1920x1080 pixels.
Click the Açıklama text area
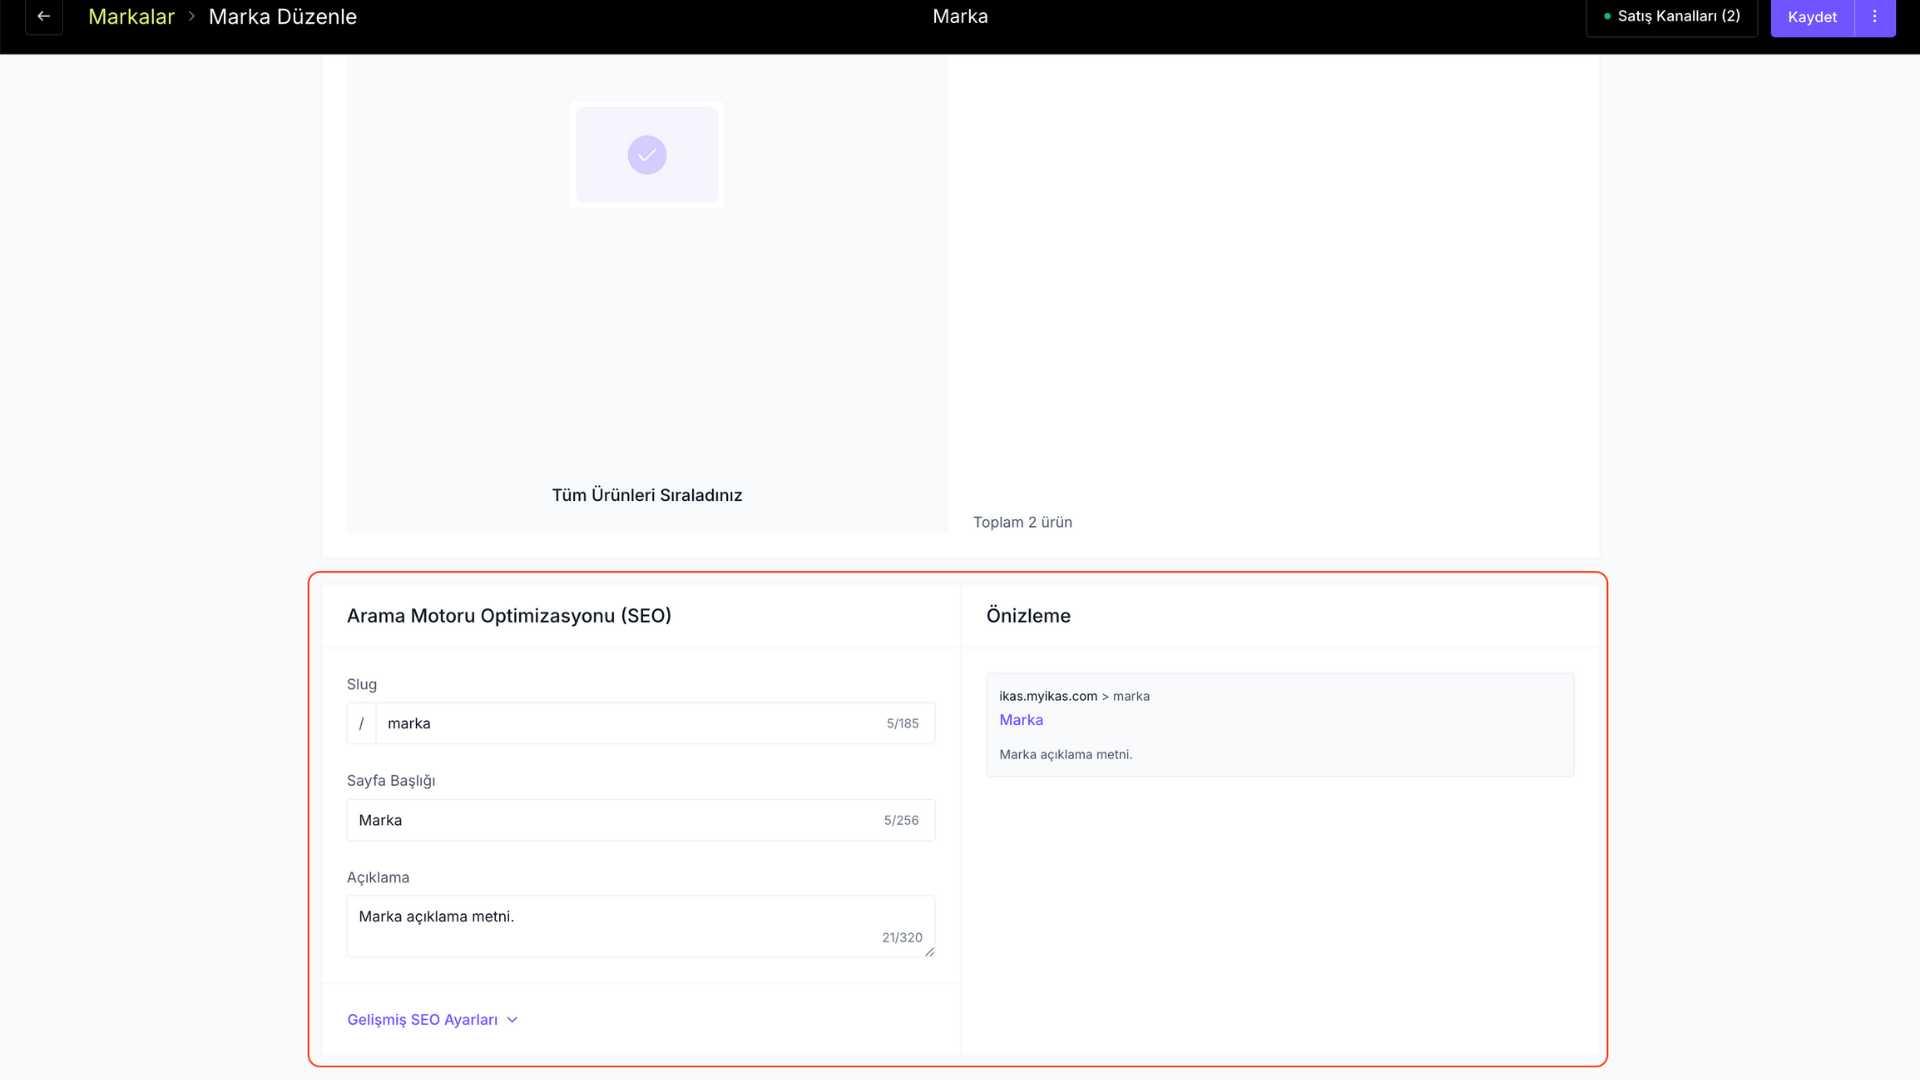641,927
